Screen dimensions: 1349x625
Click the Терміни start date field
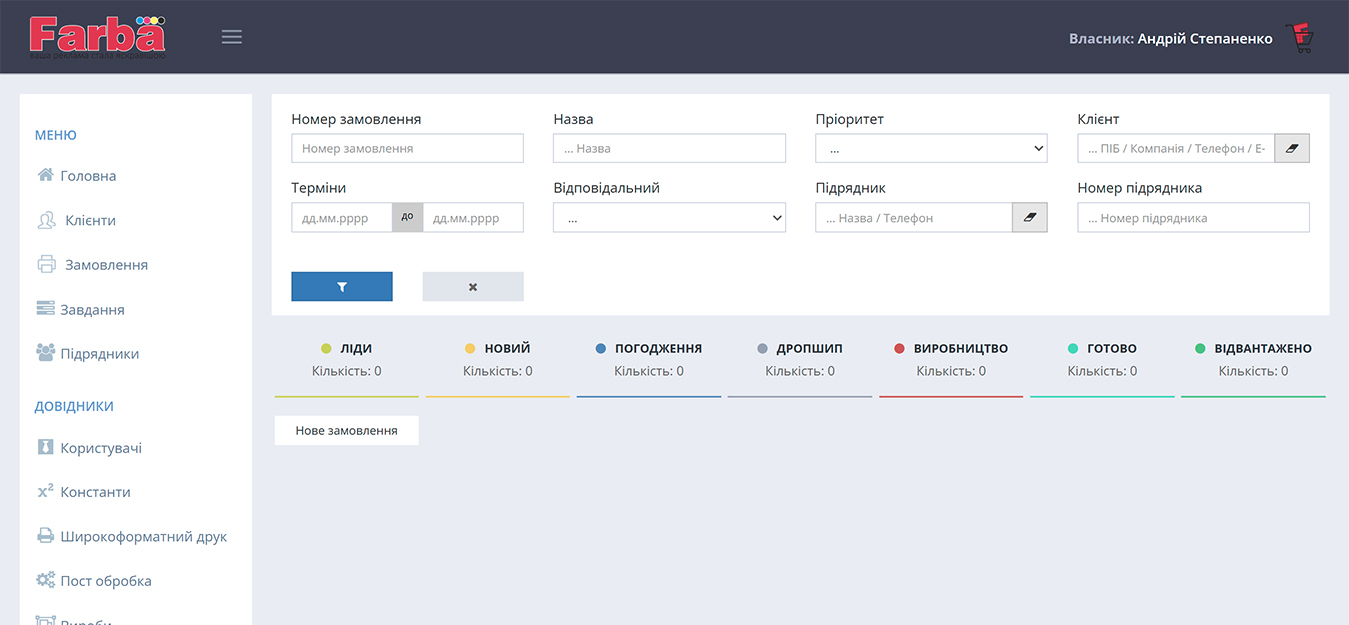(x=341, y=218)
